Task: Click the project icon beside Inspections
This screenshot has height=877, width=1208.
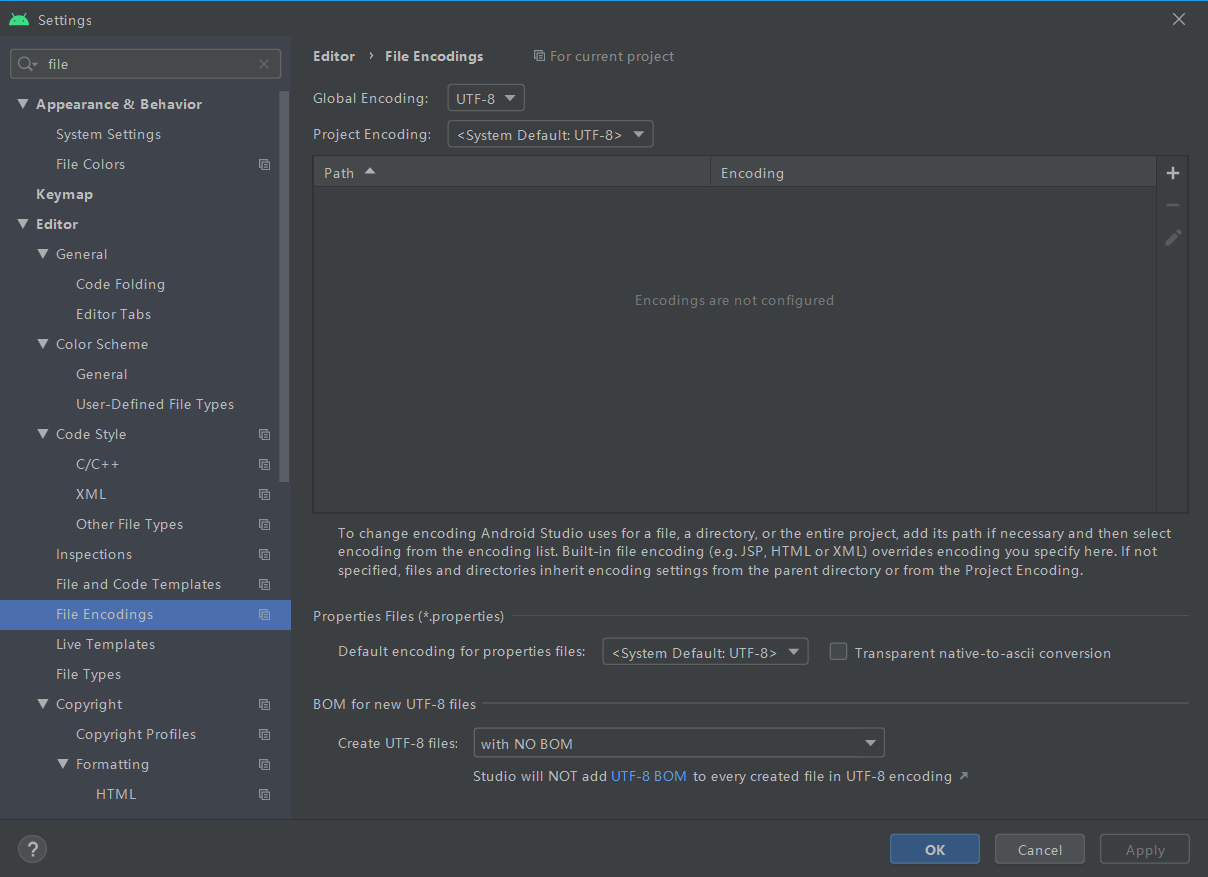Action: 264,554
